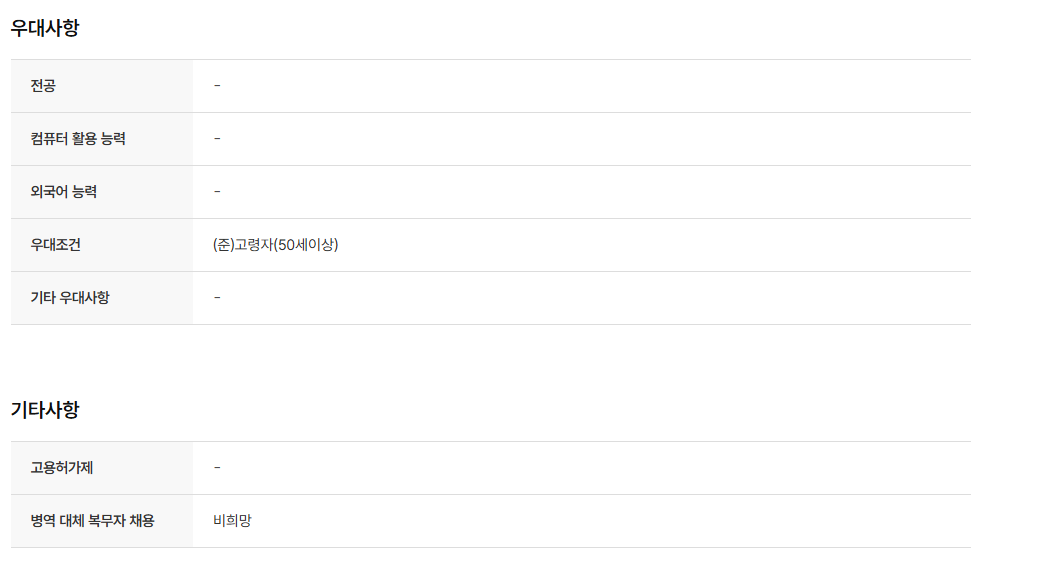Click the dash value beside 전공

coord(217,86)
